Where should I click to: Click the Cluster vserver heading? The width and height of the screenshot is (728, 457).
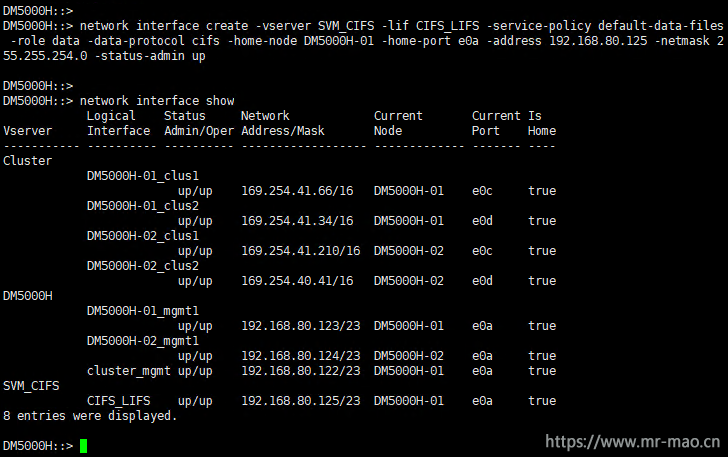[27, 161]
